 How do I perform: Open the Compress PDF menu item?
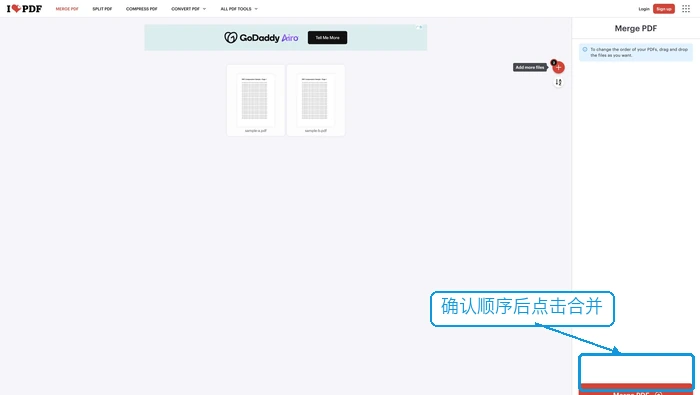pos(142,9)
